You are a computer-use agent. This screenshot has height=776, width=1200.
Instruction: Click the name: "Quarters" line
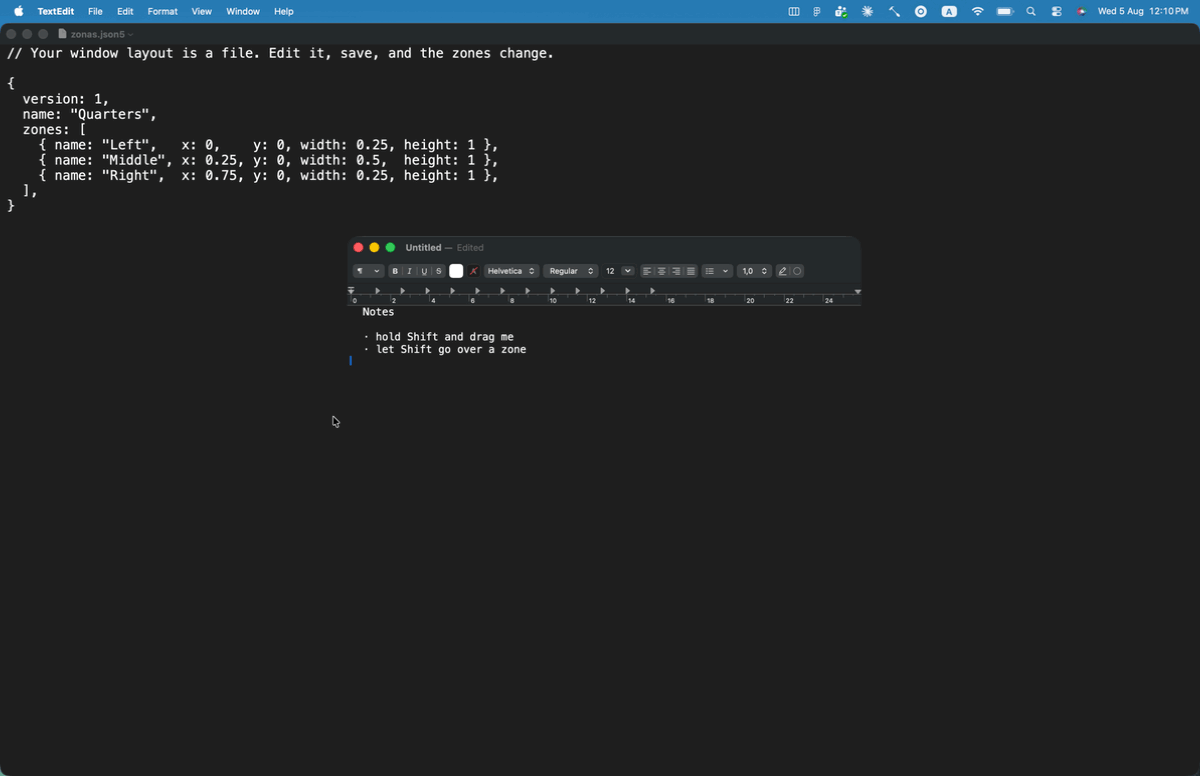point(90,114)
